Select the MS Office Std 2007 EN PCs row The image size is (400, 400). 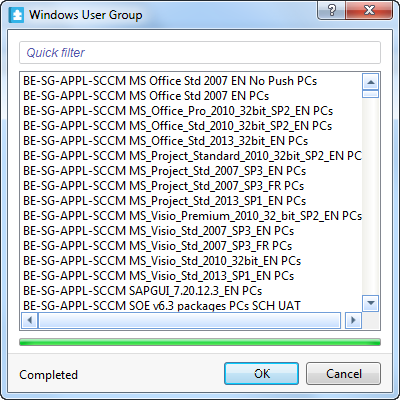pos(191,96)
